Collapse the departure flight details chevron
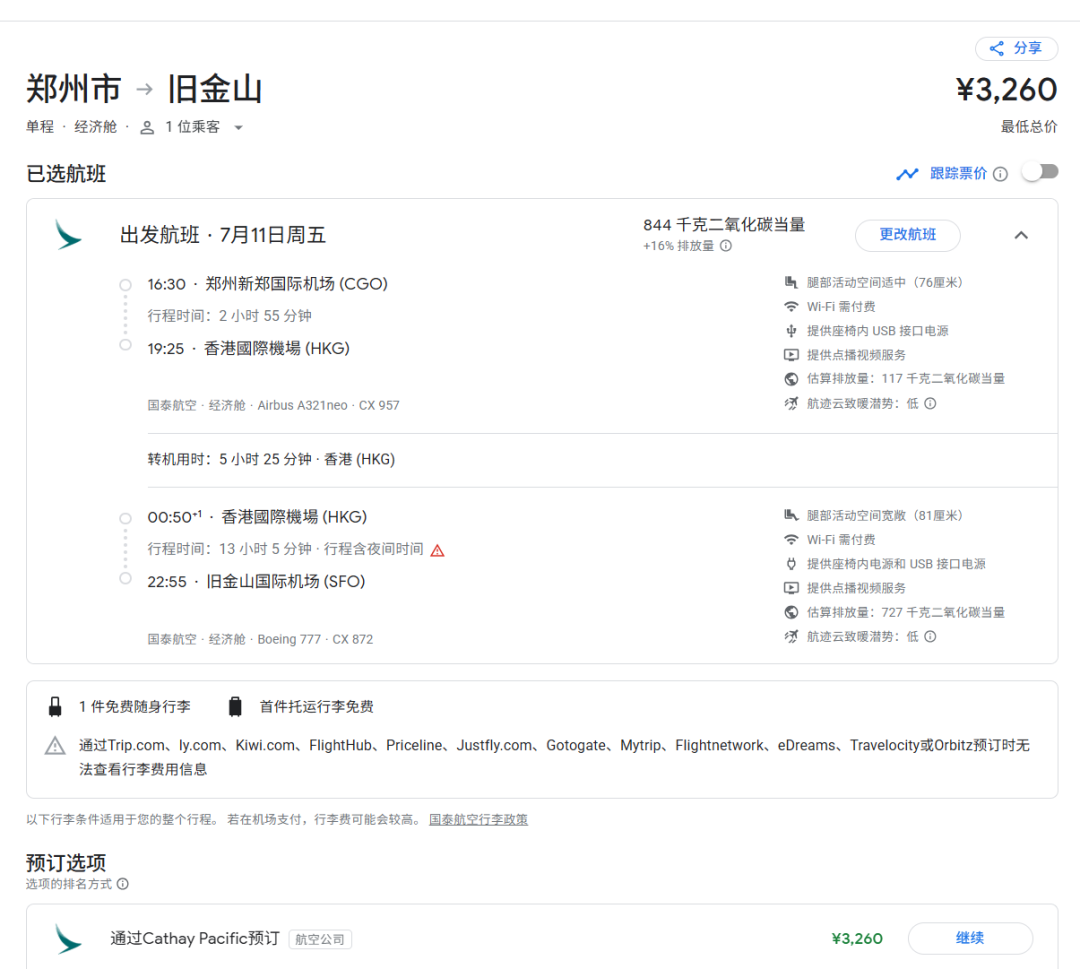Image resolution: width=1080 pixels, height=969 pixels. 1021,235
